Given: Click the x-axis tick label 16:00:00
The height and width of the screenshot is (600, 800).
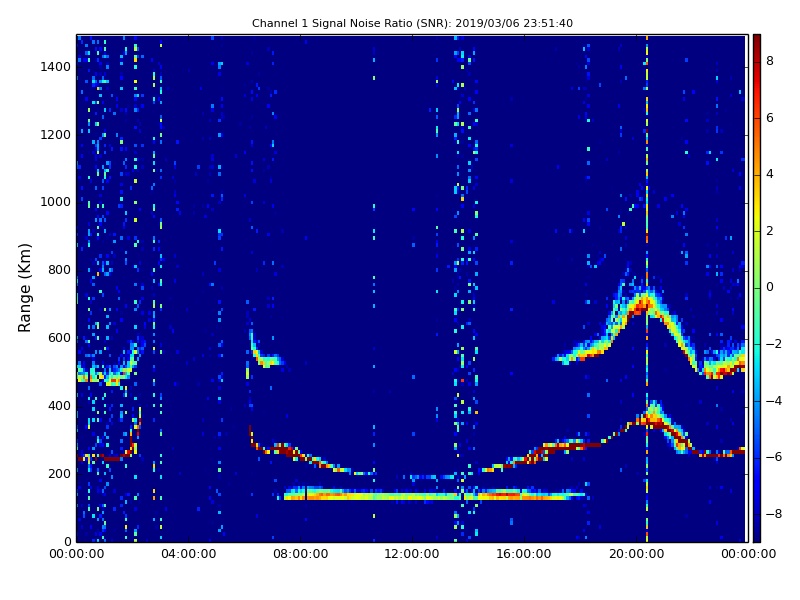Looking at the screenshot, I should (x=524, y=554).
